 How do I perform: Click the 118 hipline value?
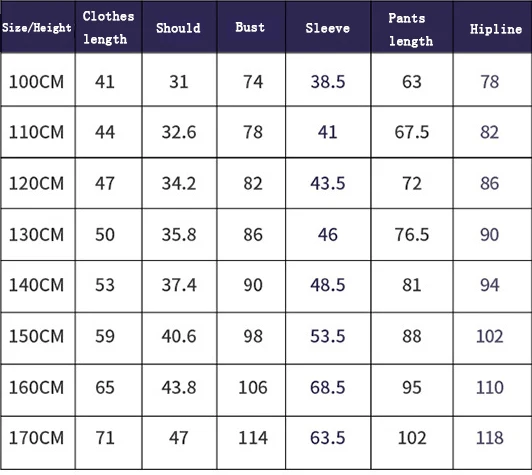click(x=490, y=438)
